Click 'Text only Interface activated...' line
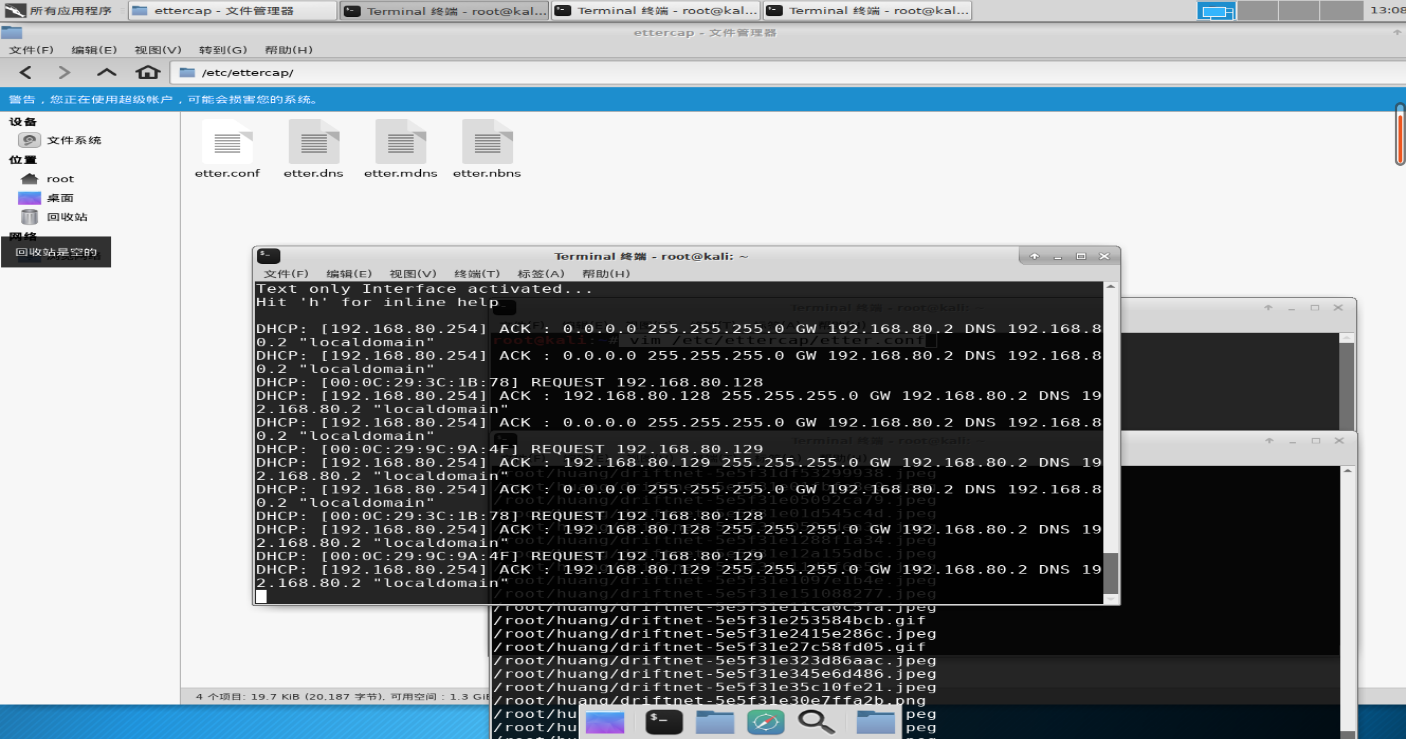 click(x=425, y=289)
